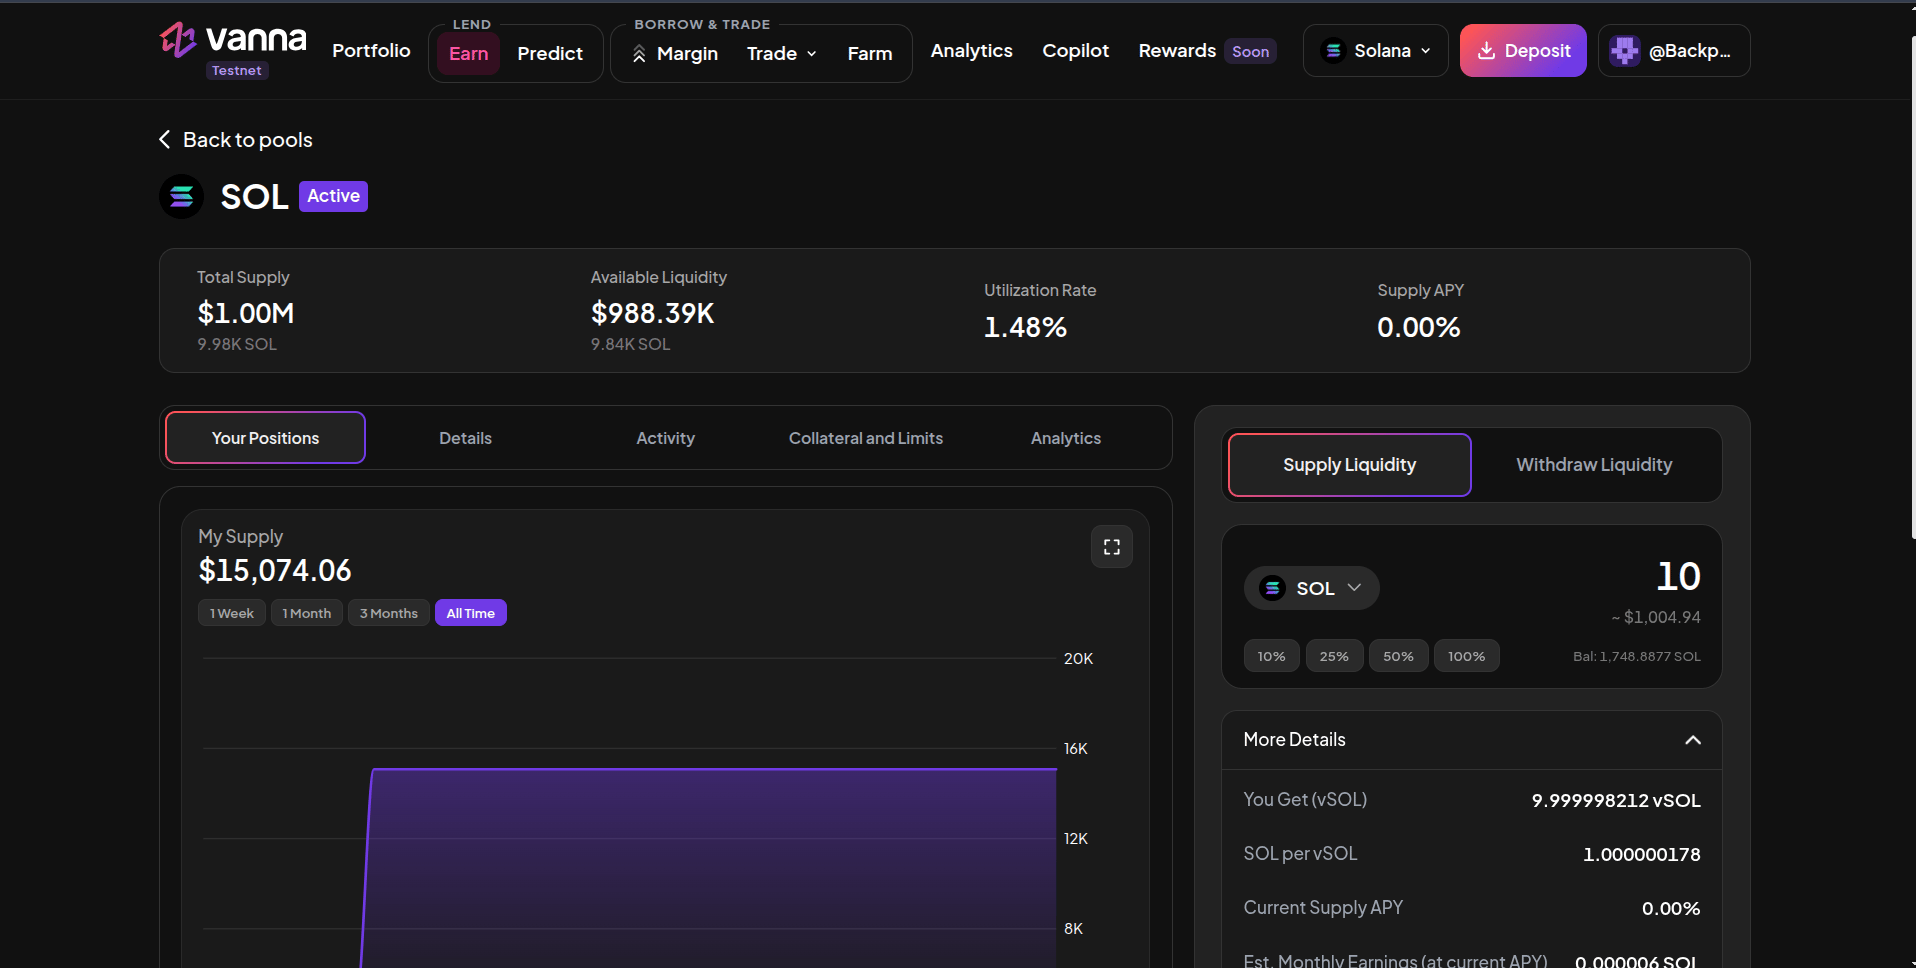This screenshot has height=968, width=1916.
Task: Set supply amount to 100%
Action: [x=1467, y=656]
